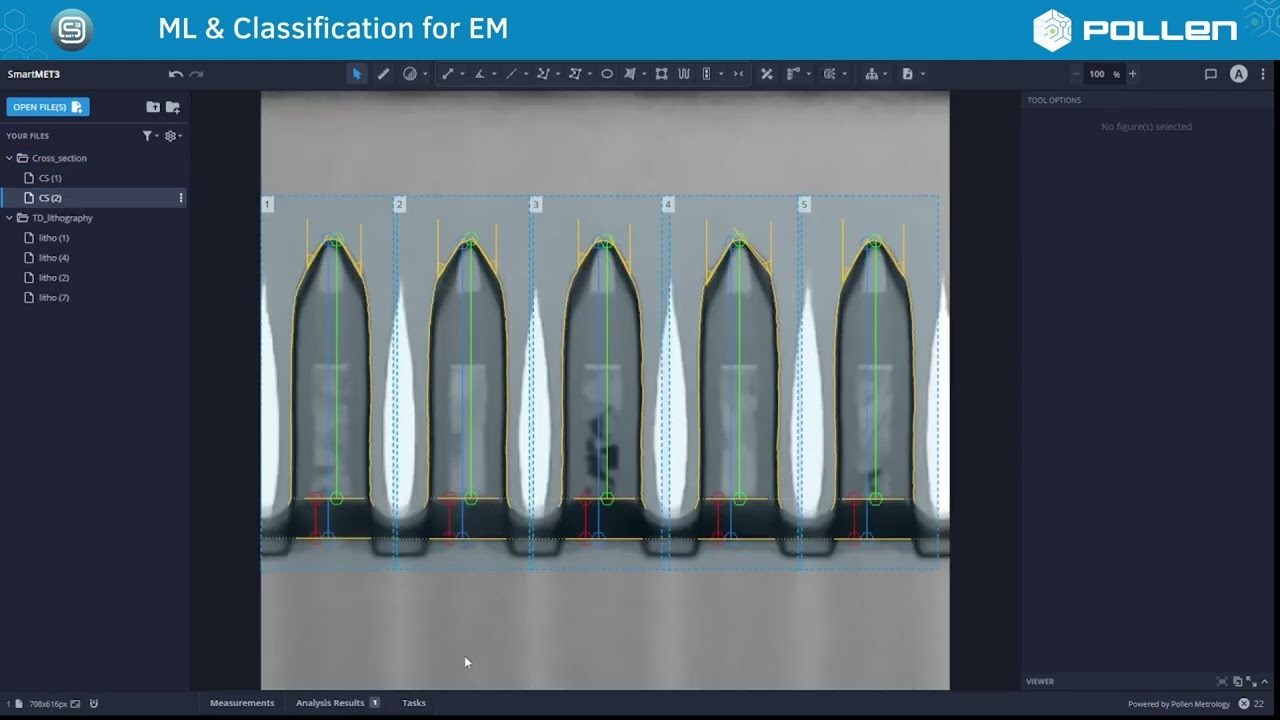Click the fit-to-view icon in Viewer bar
The width and height of the screenshot is (1280, 720).
coord(1222,681)
